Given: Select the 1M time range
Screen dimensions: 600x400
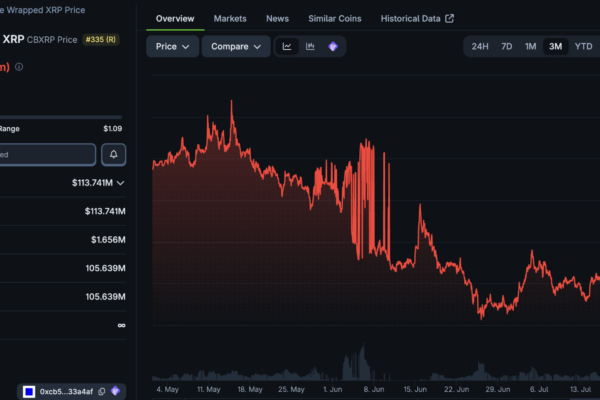Looking at the screenshot, I should click(530, 46).
